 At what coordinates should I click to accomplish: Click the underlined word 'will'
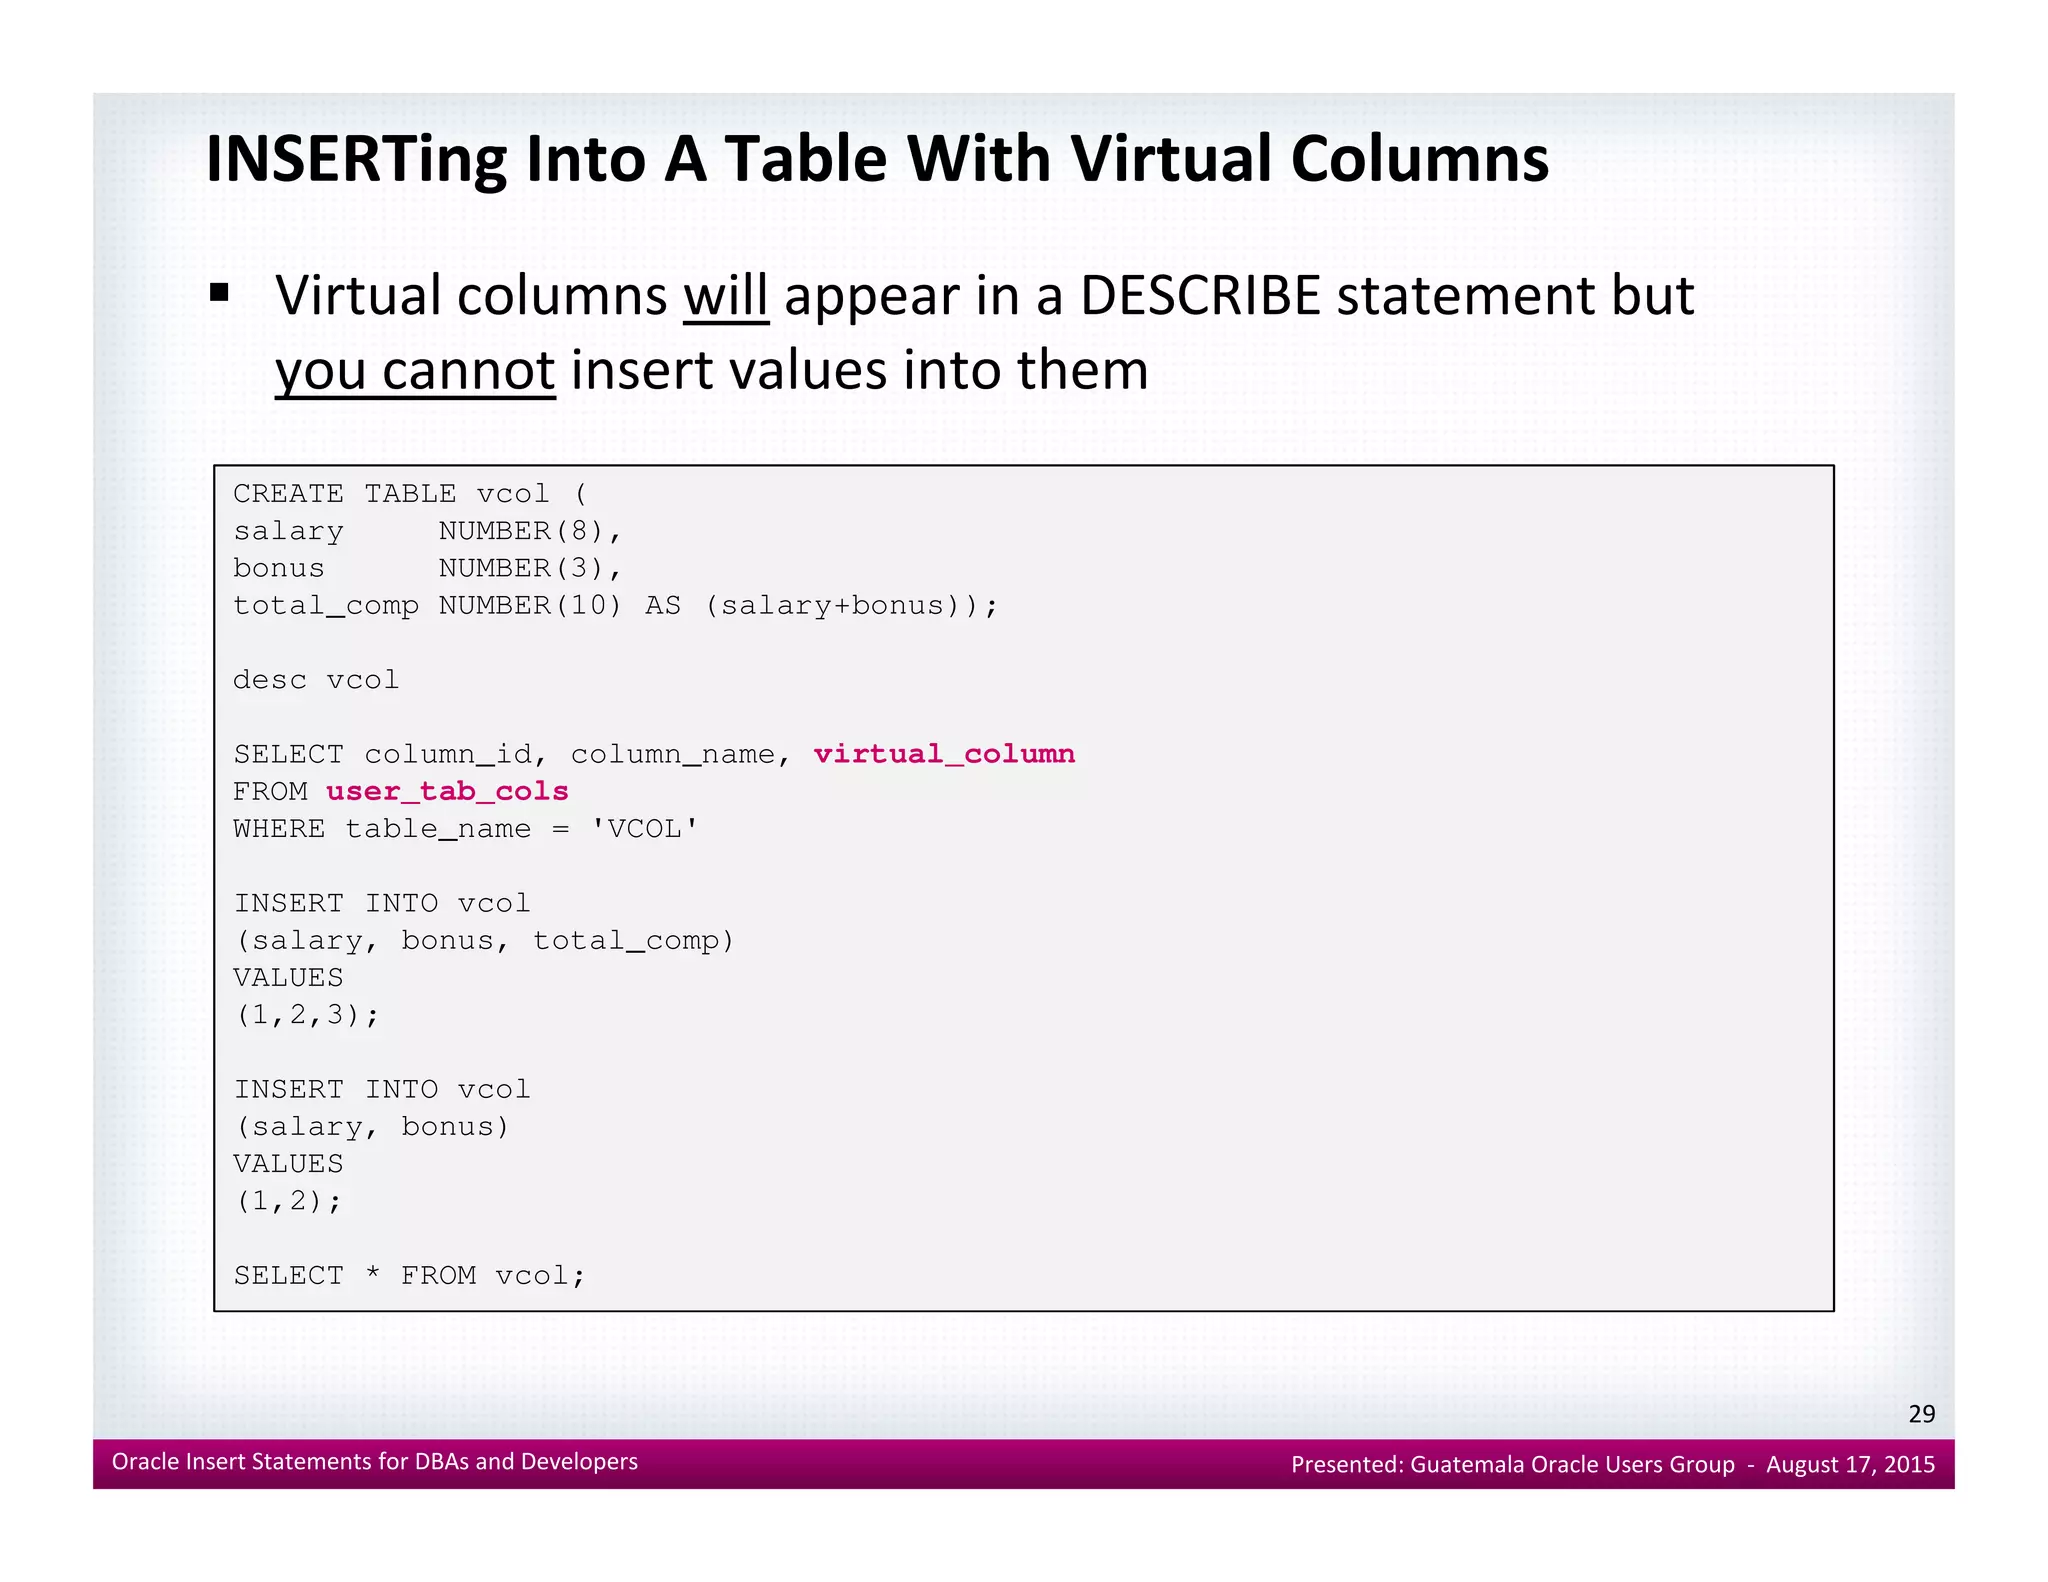726,296
